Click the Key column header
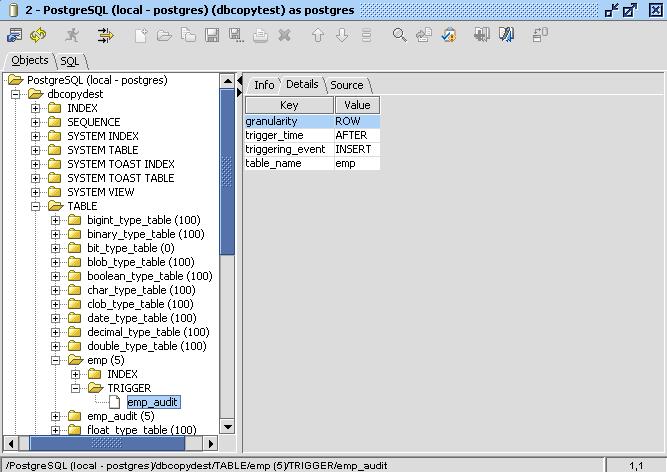Image resolution: width=667 pixels, height=472 pixels. point(288,105)
